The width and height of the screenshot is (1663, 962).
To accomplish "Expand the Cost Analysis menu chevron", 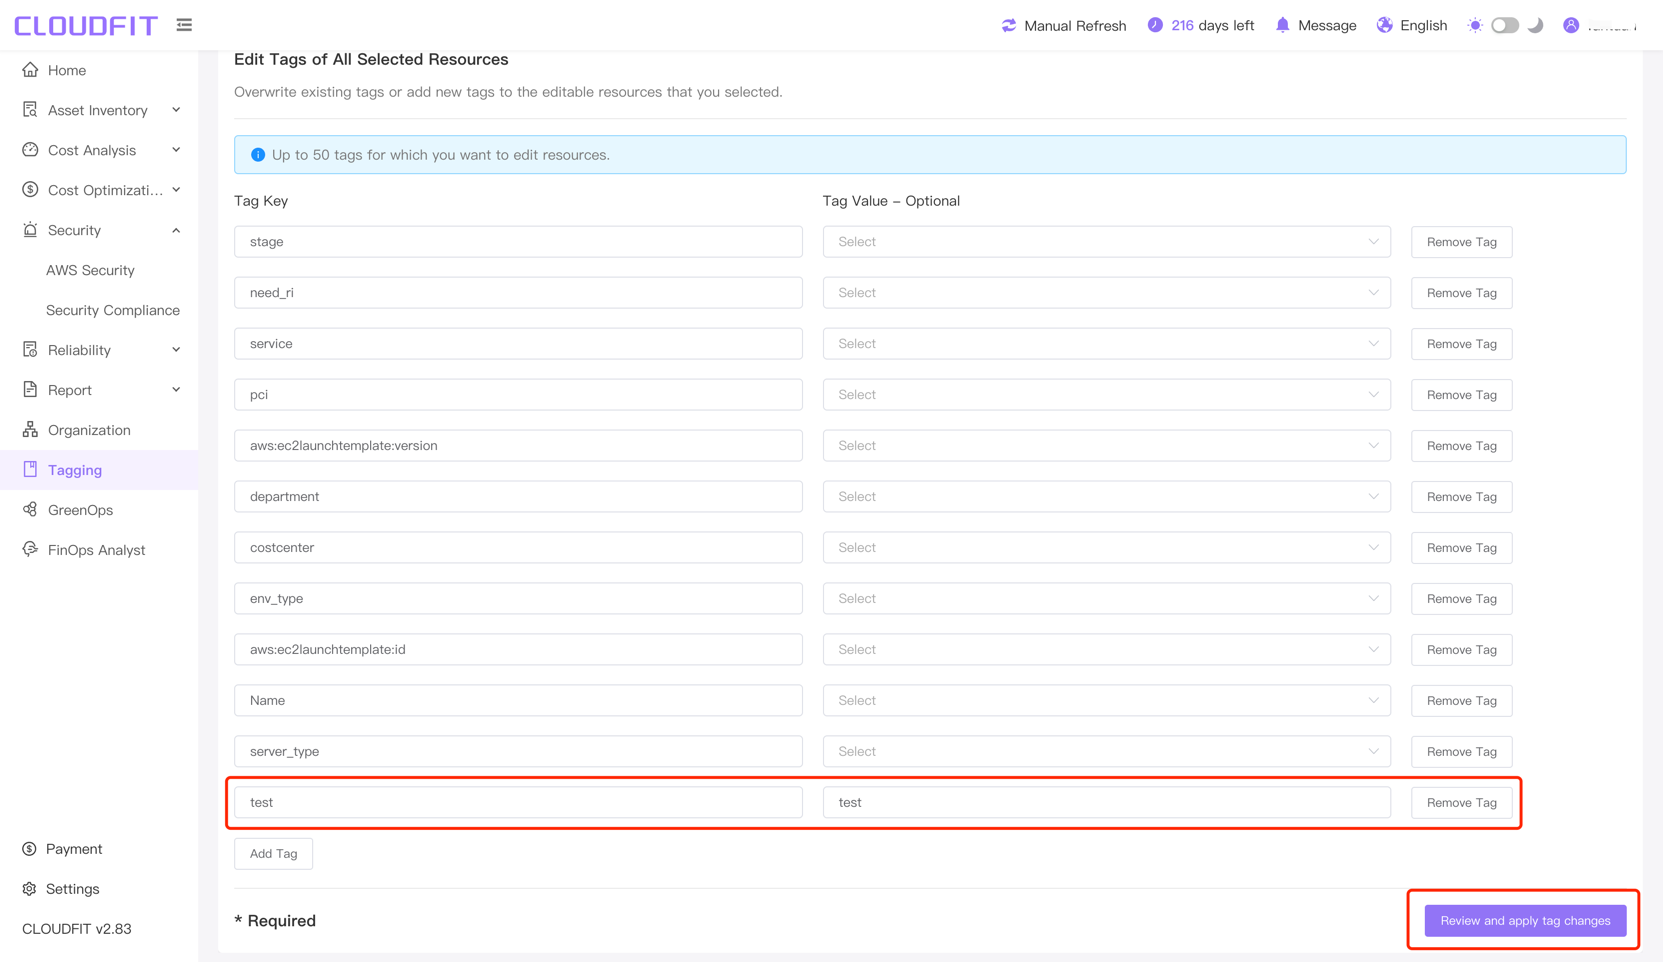I will click(176, 150).
